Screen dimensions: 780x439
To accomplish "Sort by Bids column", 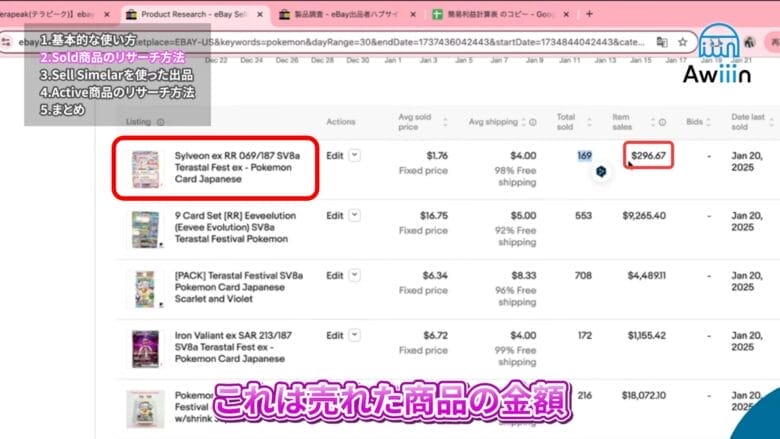I will [x=708, y=122].
